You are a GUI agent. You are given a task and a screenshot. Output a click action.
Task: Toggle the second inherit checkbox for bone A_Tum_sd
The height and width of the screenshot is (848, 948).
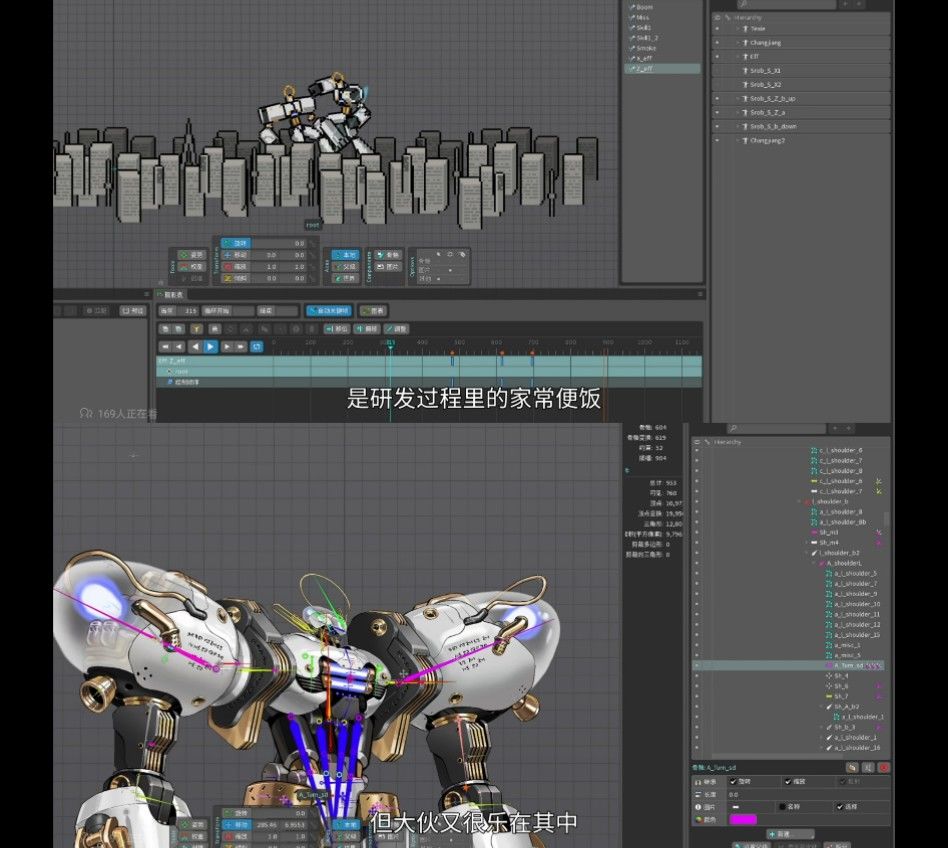click(788, 782)
